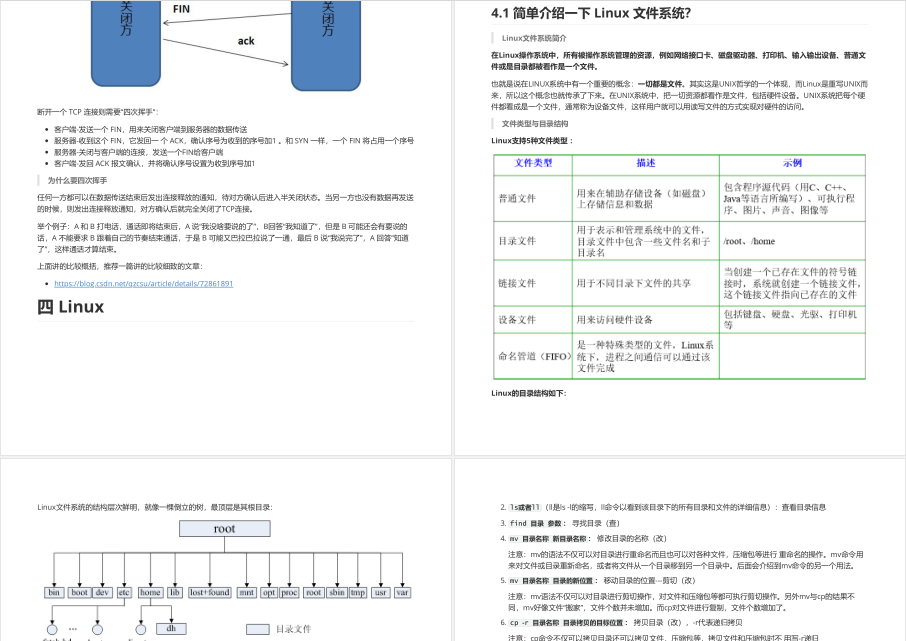Click the 'sbin' directory node
Image resolution: width=906 pixels, height=641 pixels.
pos(337,592)
